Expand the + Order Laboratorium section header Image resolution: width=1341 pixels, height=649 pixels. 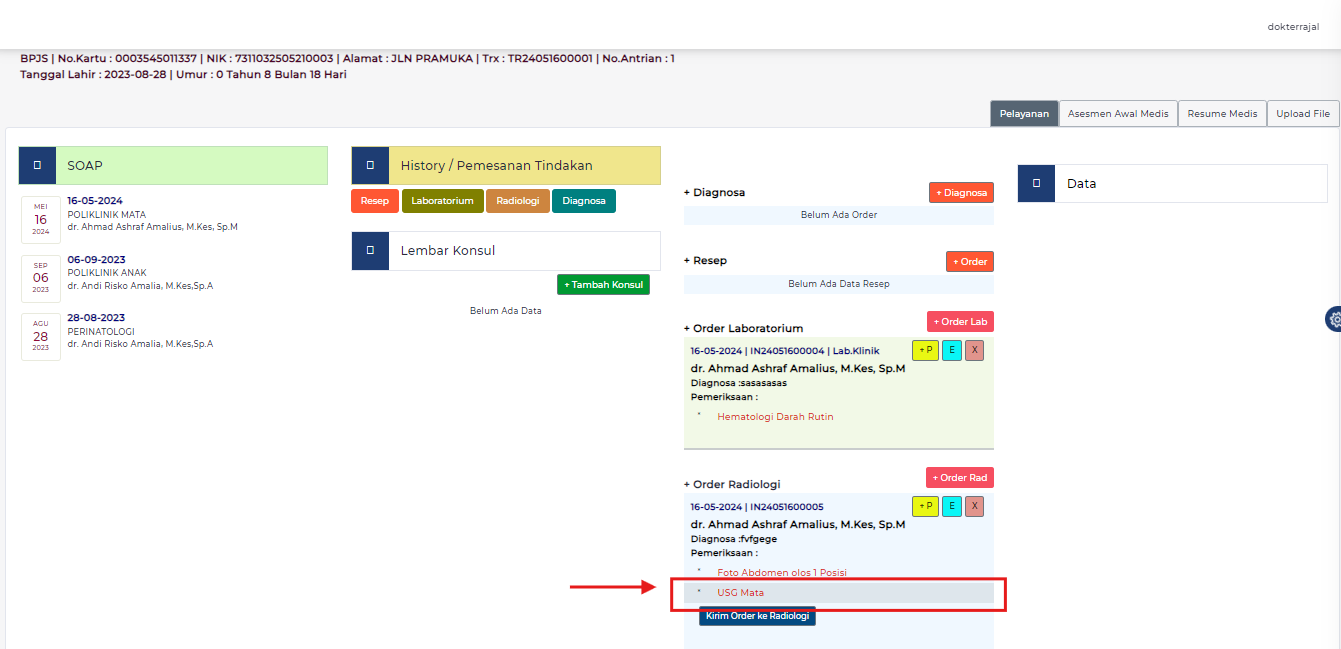[x=743, y=328]
